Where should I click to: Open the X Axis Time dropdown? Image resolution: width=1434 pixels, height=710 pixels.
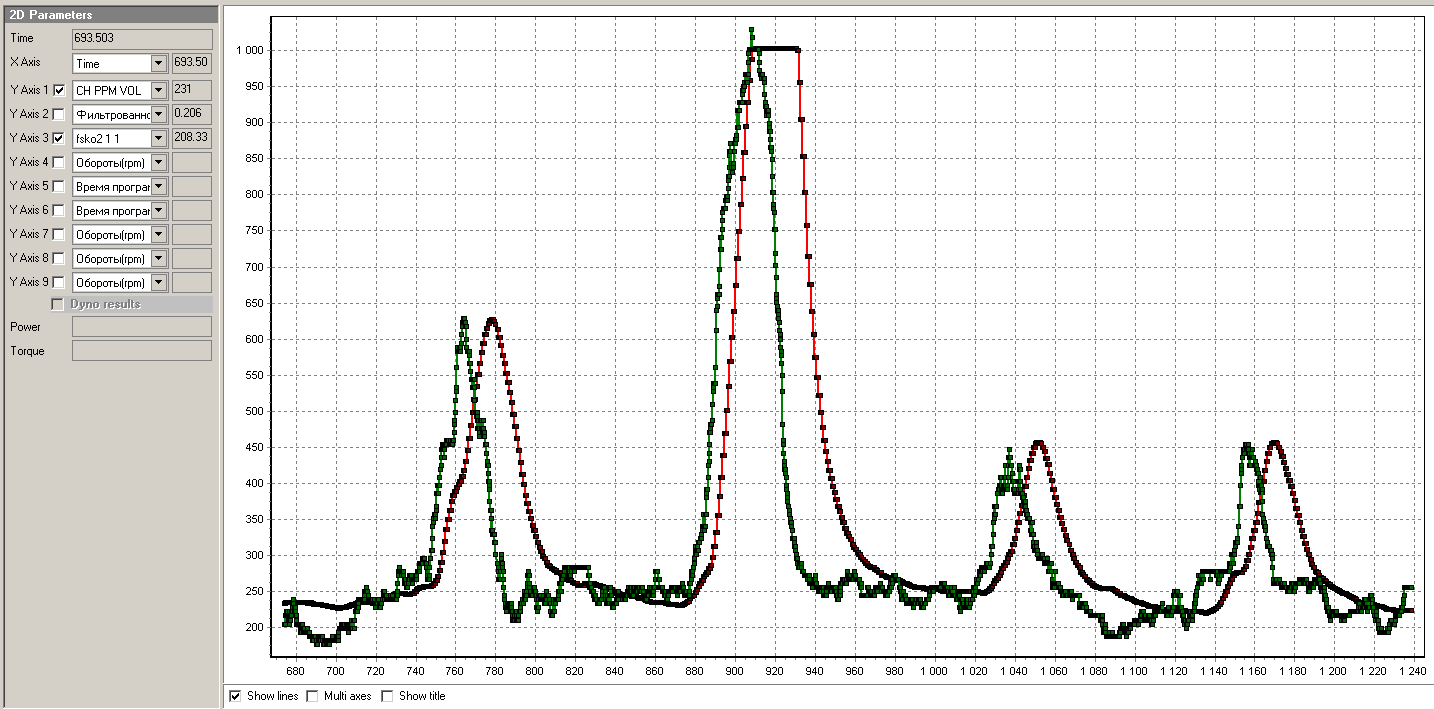point(158,64)
